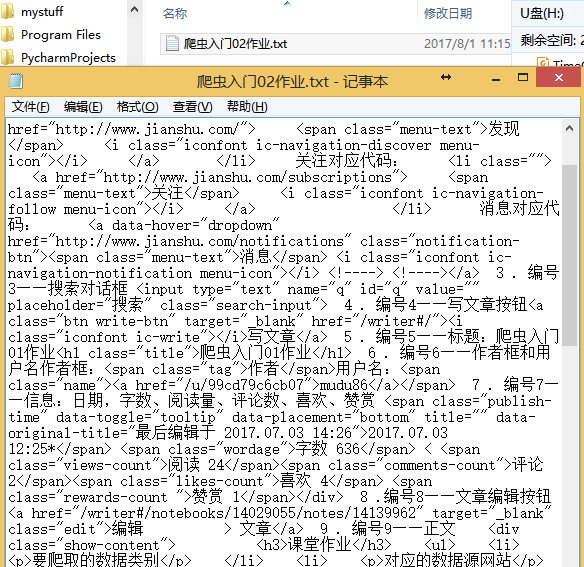584x567 pixels.
Task: Click the 剩余空间 label in details pane
Action: tap(549, 40)
